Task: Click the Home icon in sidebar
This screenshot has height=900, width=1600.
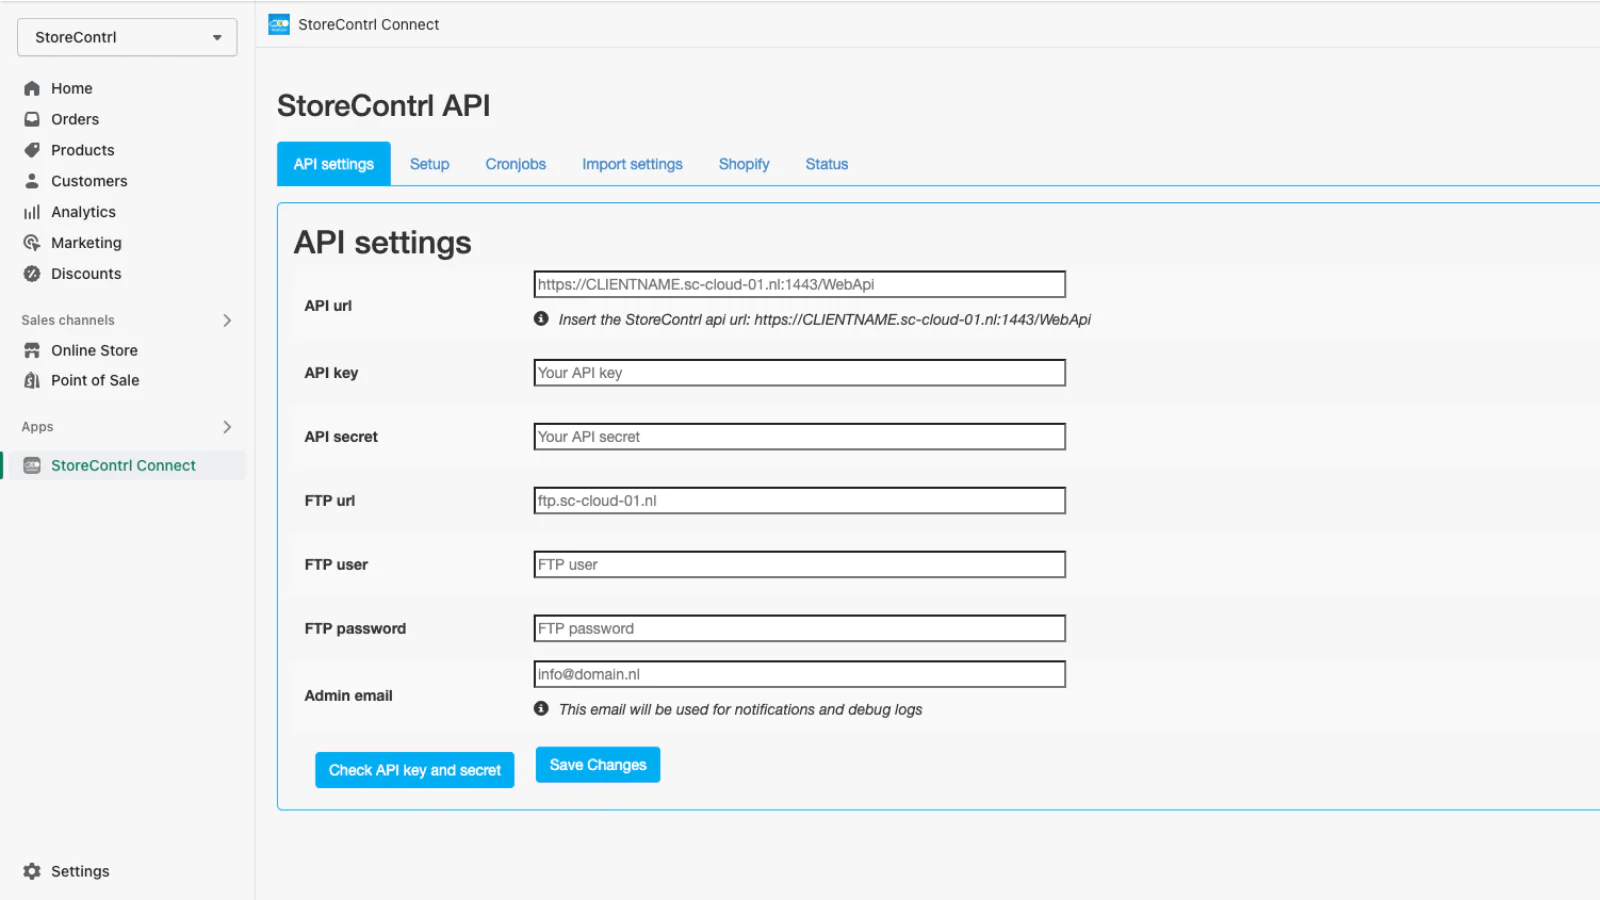Action: (x=32, y=88)
